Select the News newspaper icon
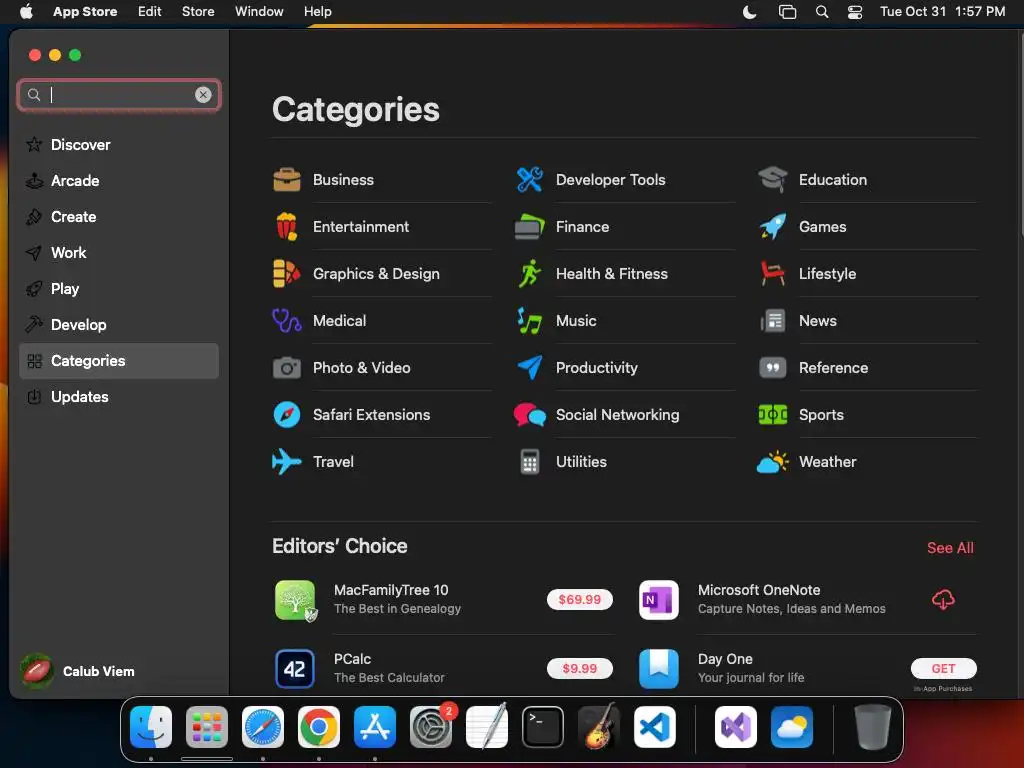 click(x=773, y=321)
